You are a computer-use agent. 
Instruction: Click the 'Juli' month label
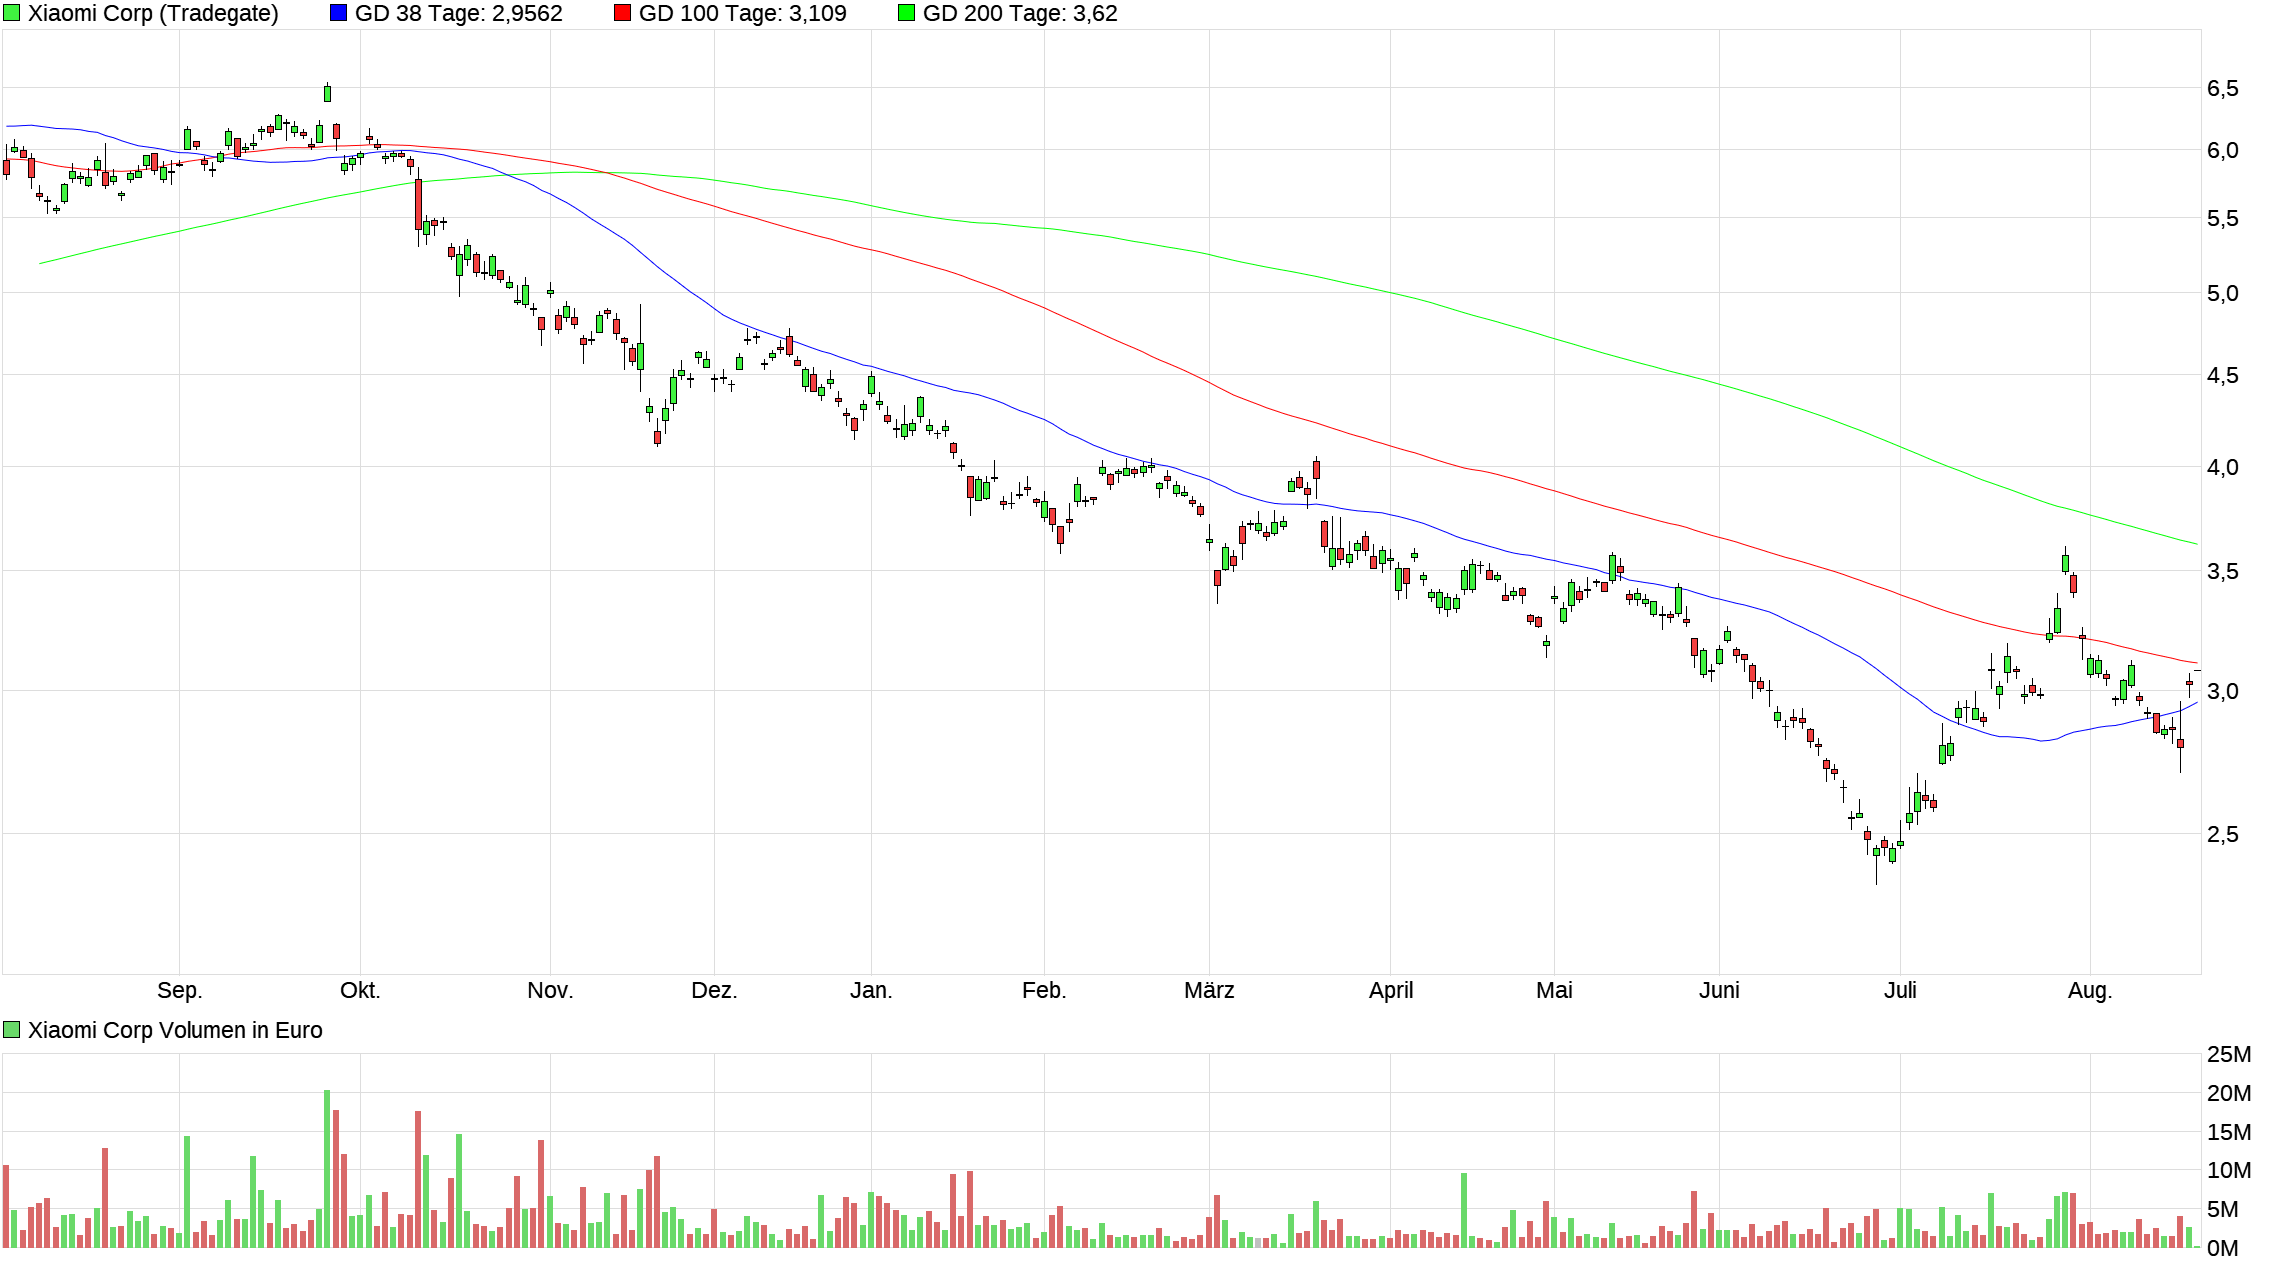[x=1900, y=990]
